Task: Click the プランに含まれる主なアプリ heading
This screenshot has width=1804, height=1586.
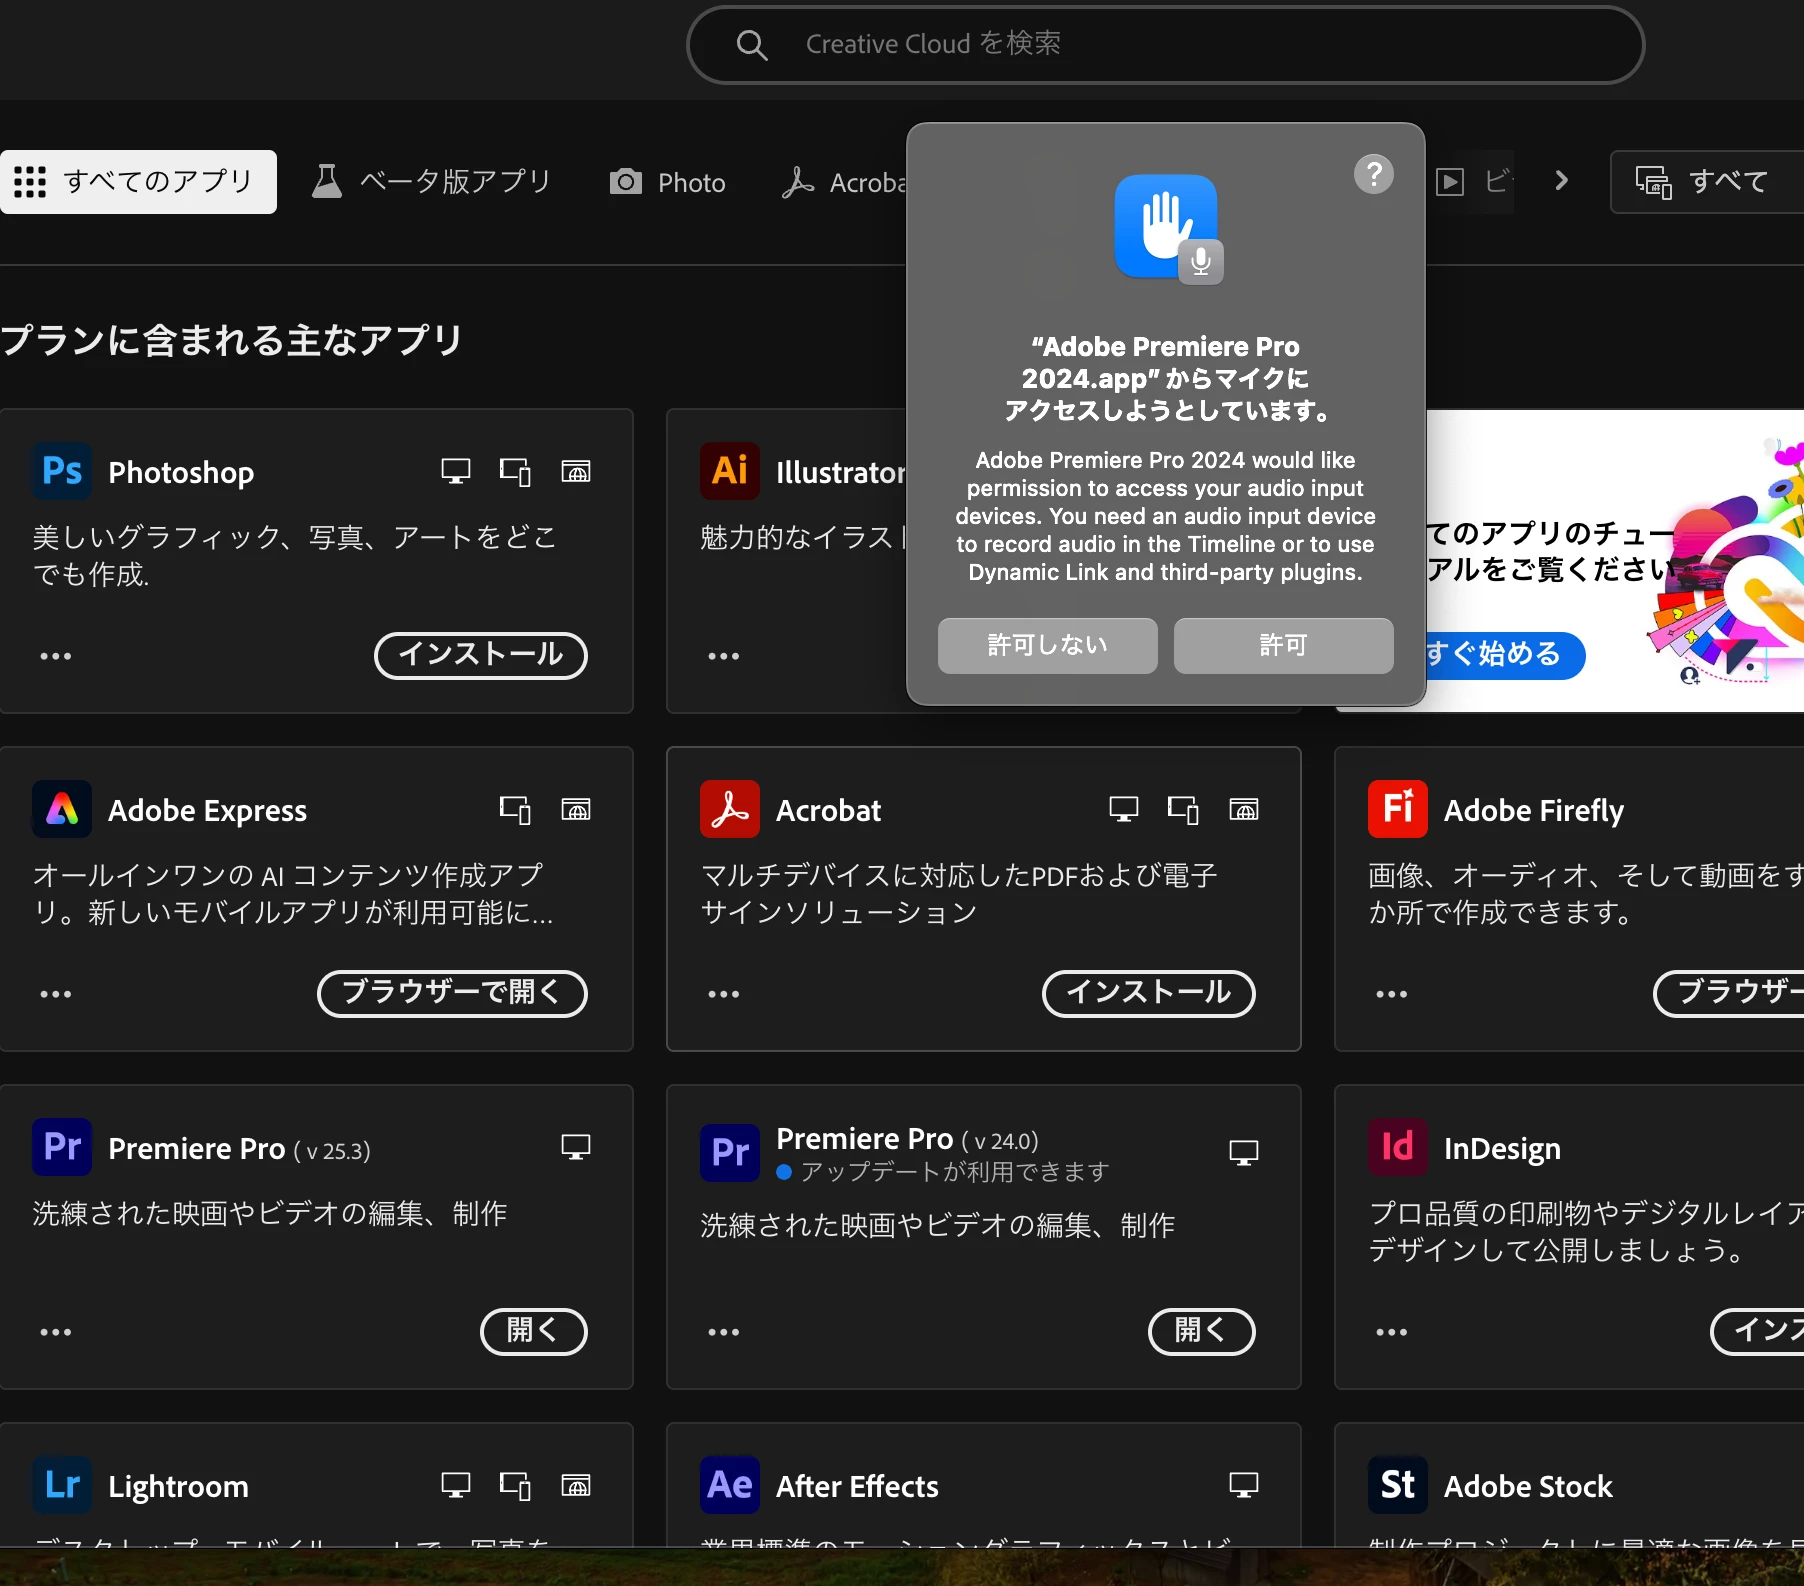Action: coord(231,341)
